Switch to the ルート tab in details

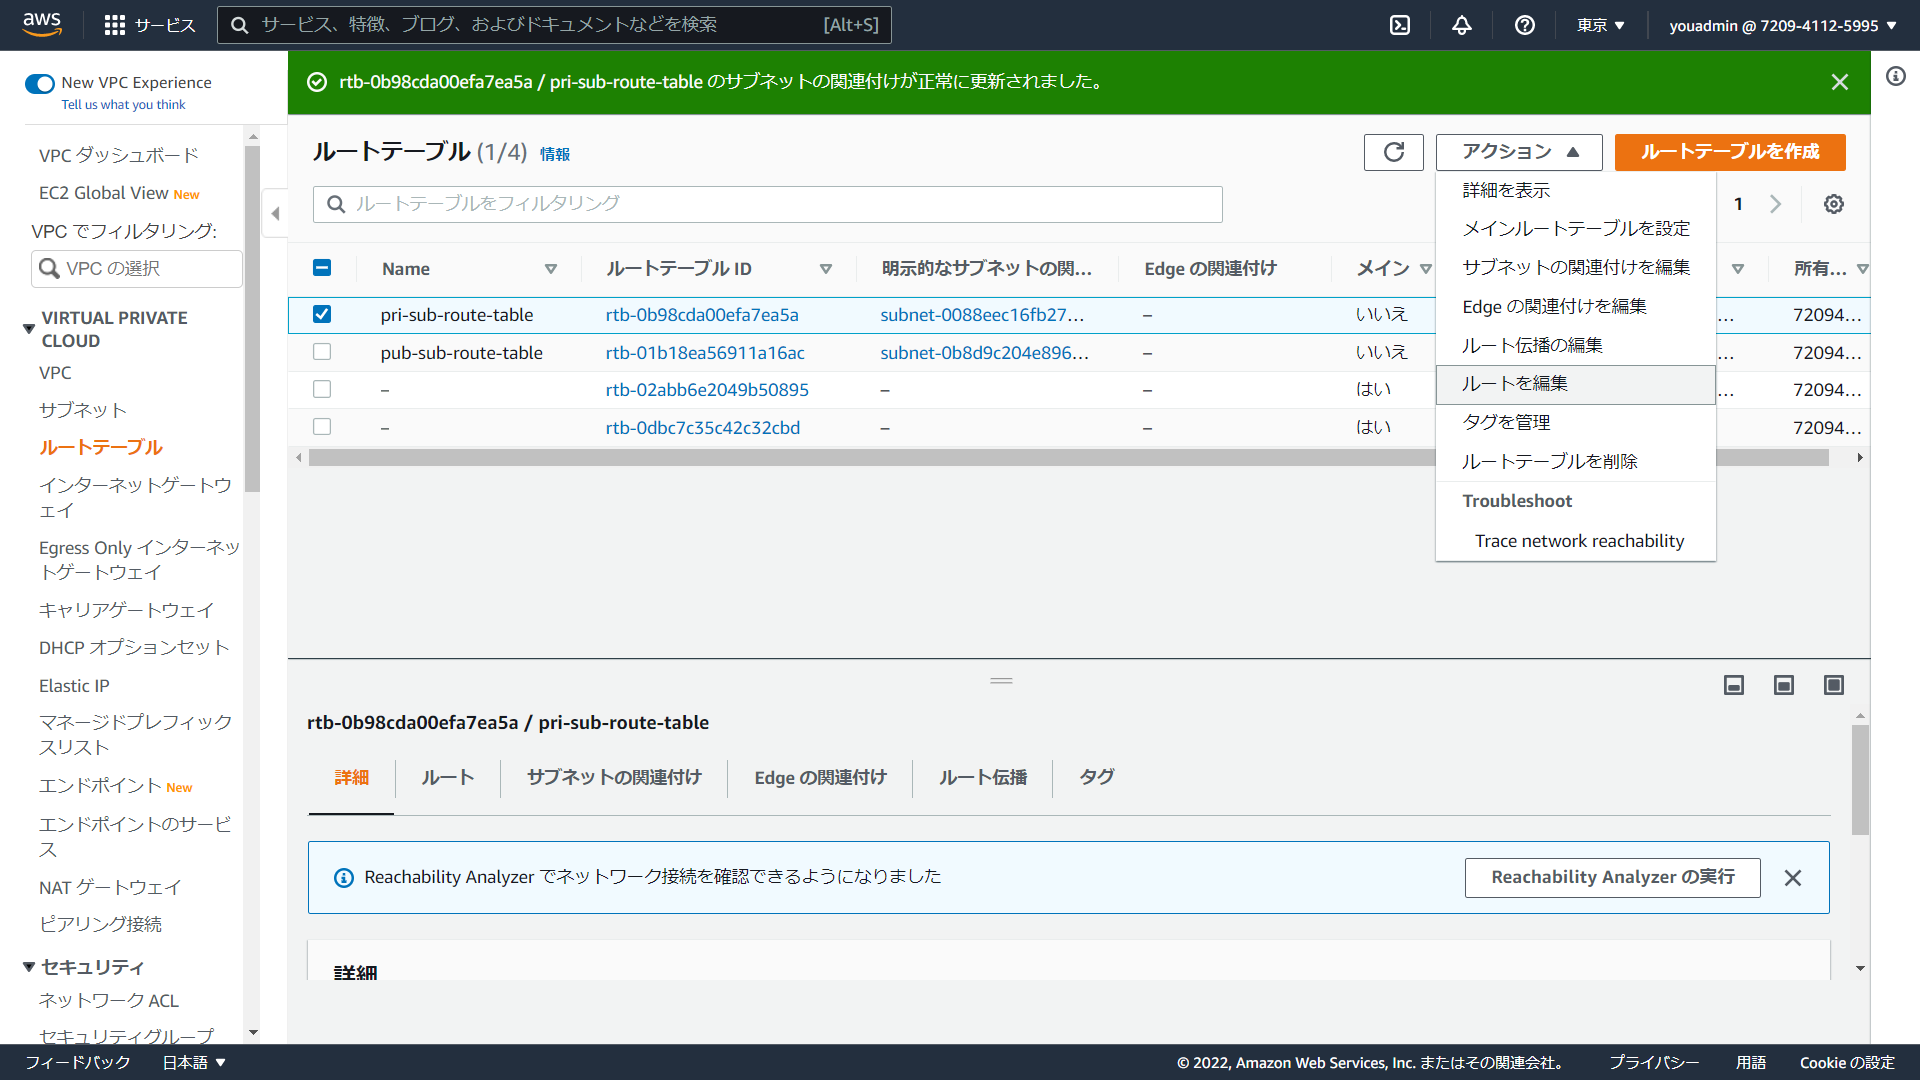click(447, 777)
